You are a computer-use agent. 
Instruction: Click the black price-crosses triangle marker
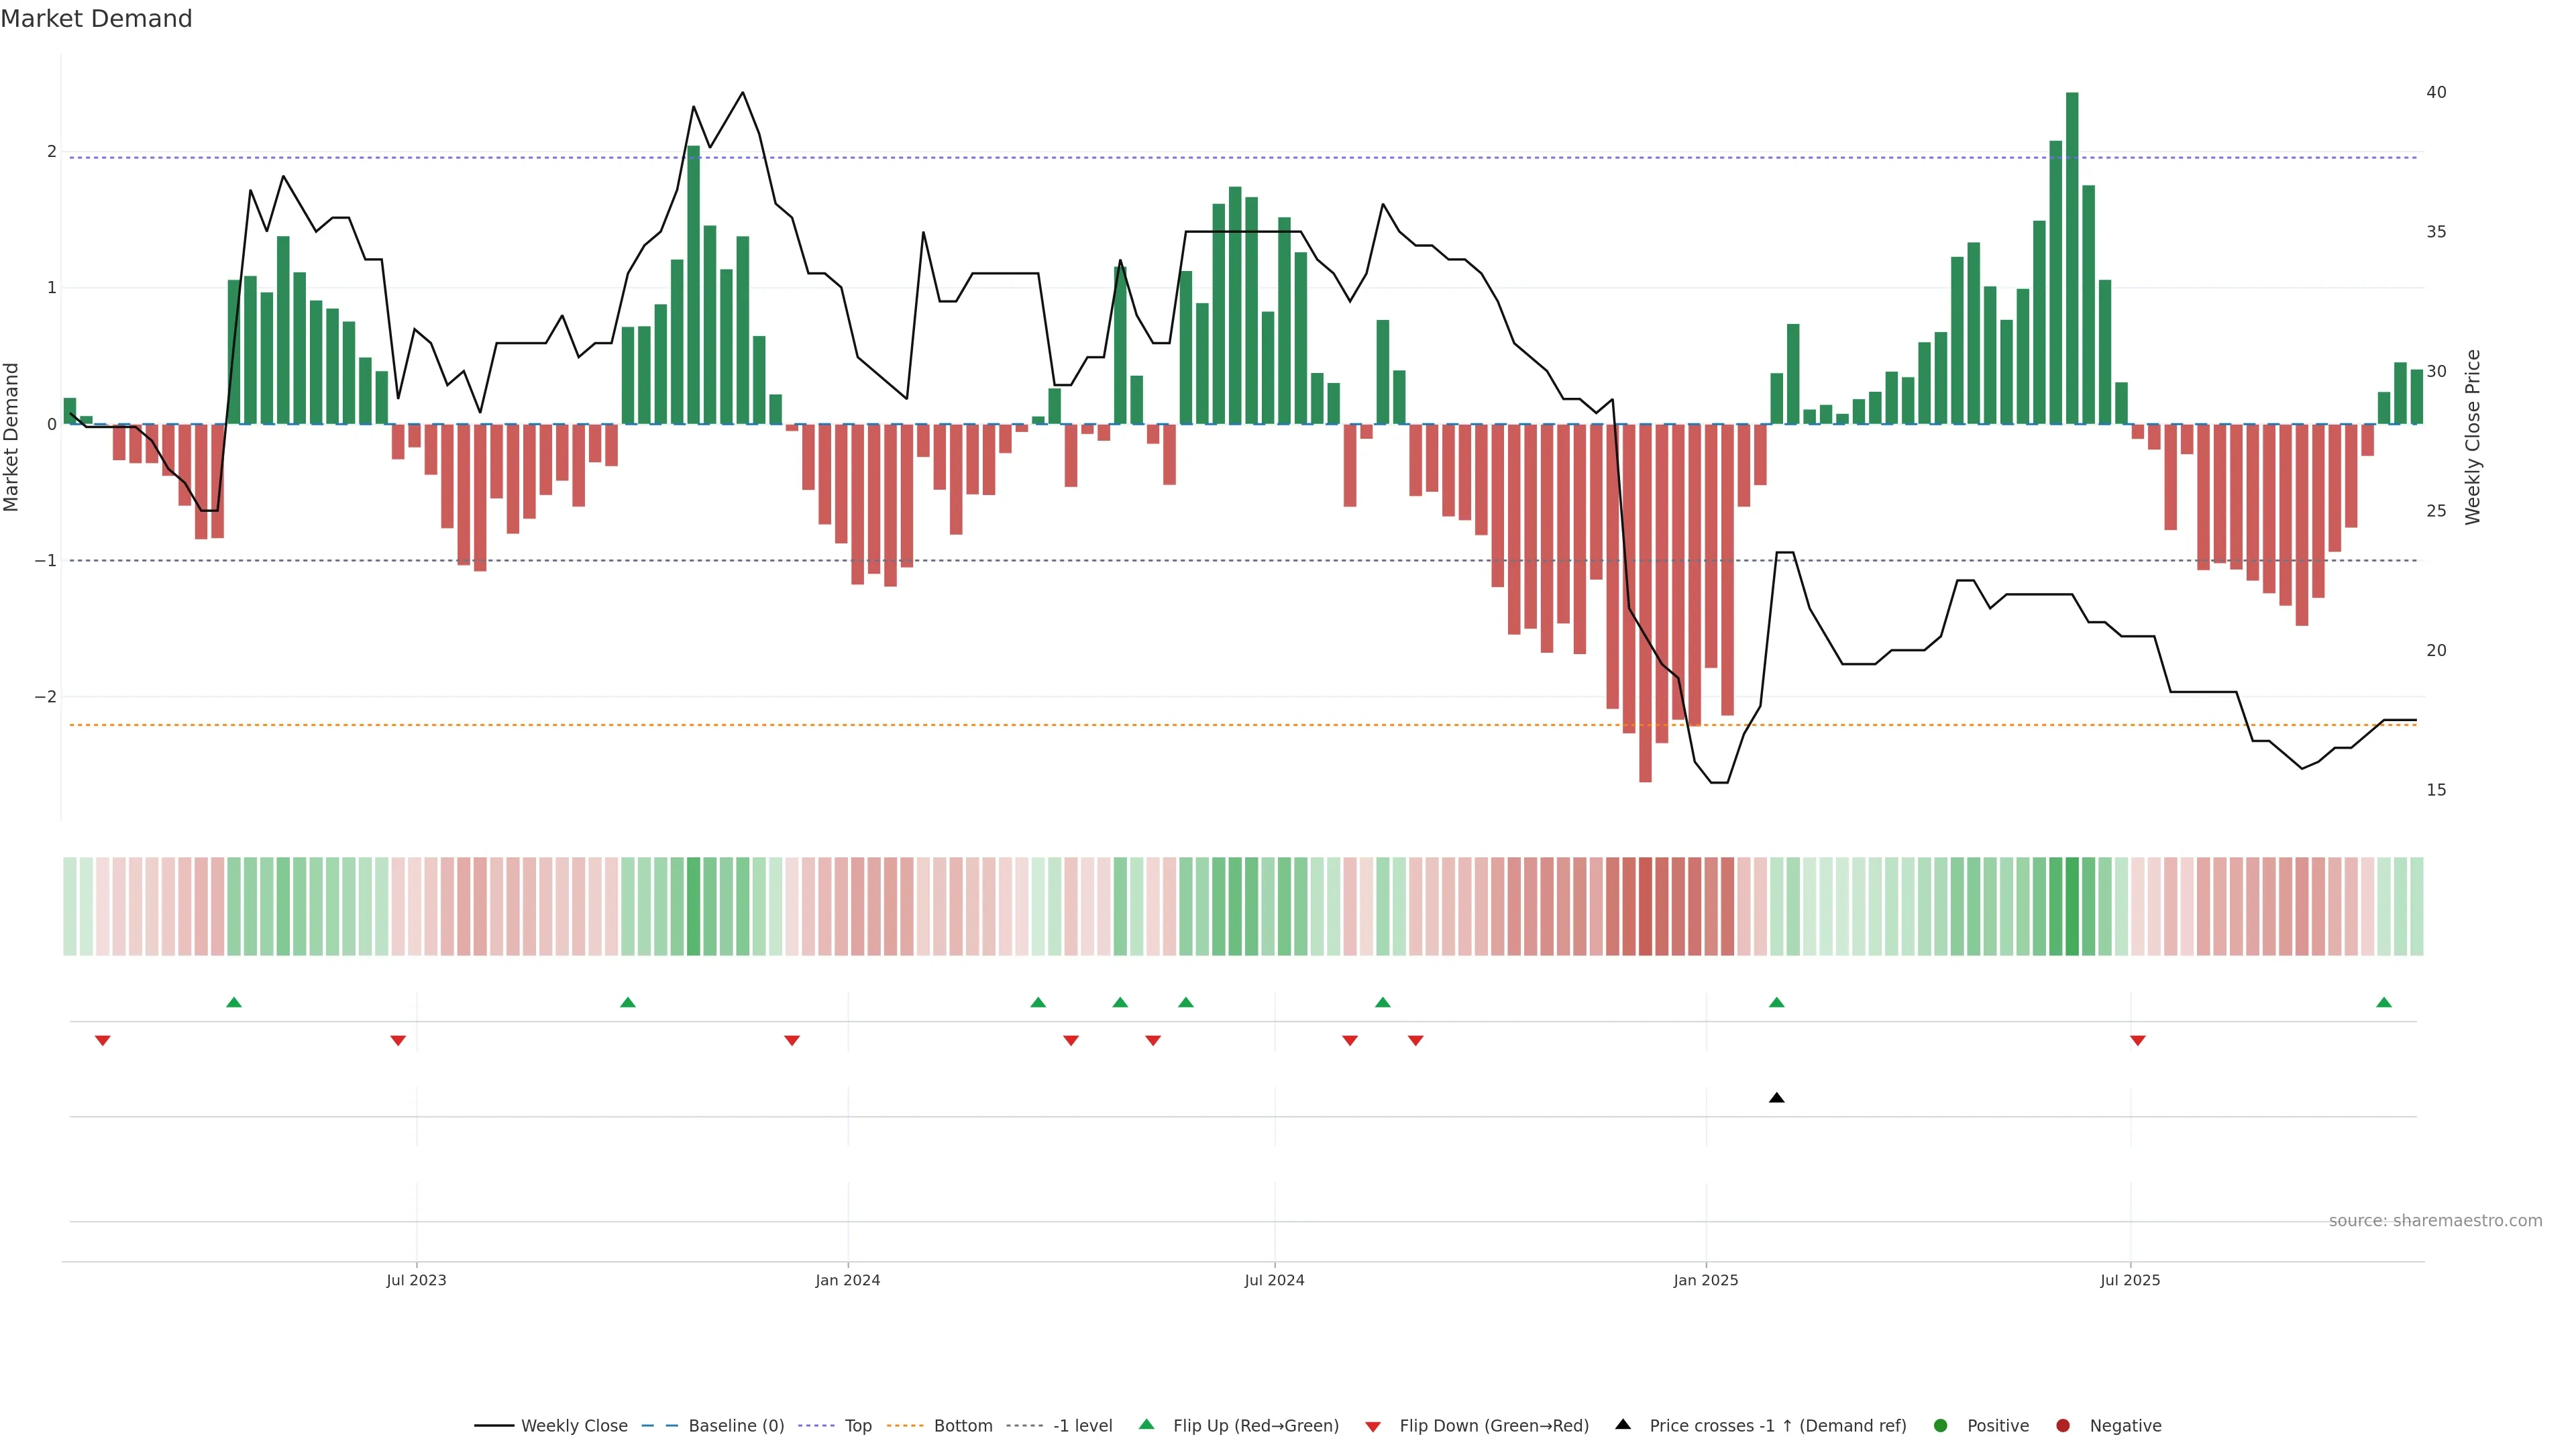[1776, 1098]
